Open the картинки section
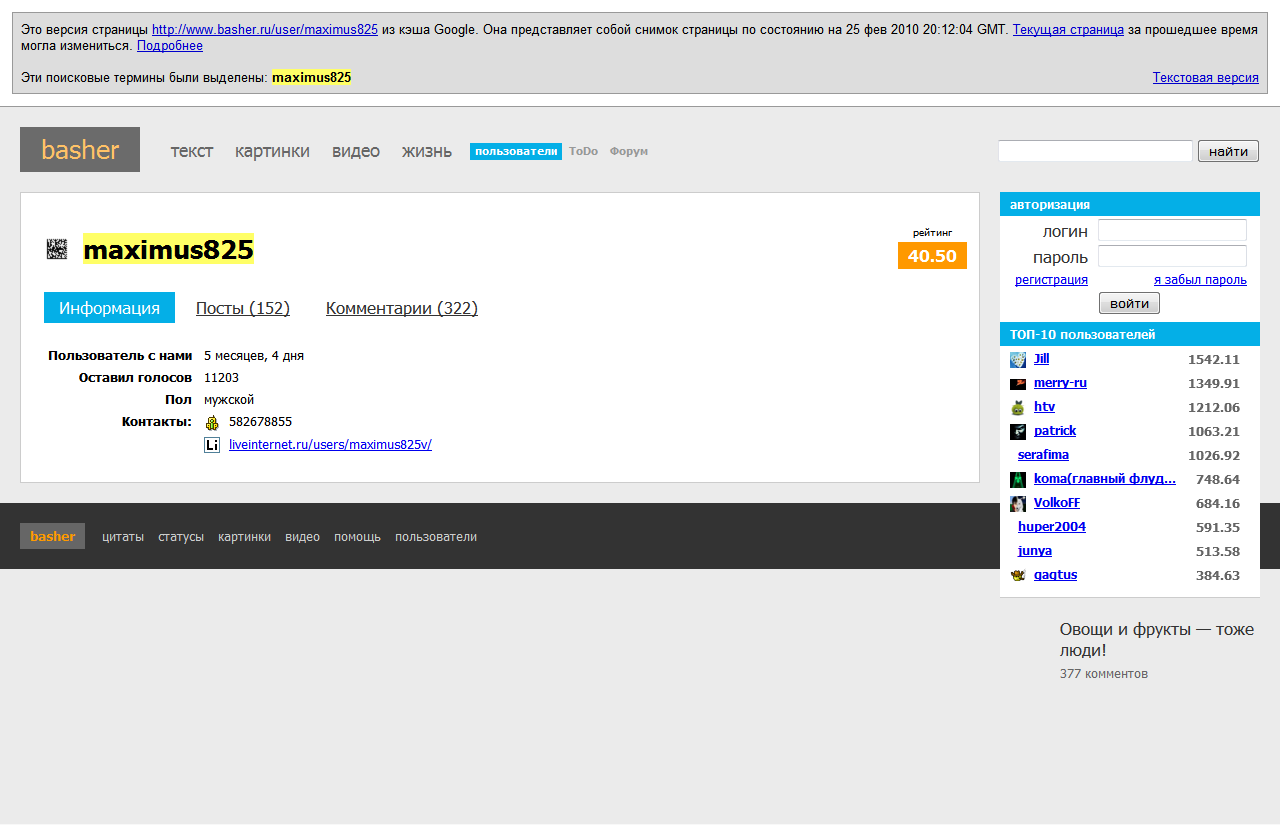This screenshot has width=1280, height=825. 272,151
